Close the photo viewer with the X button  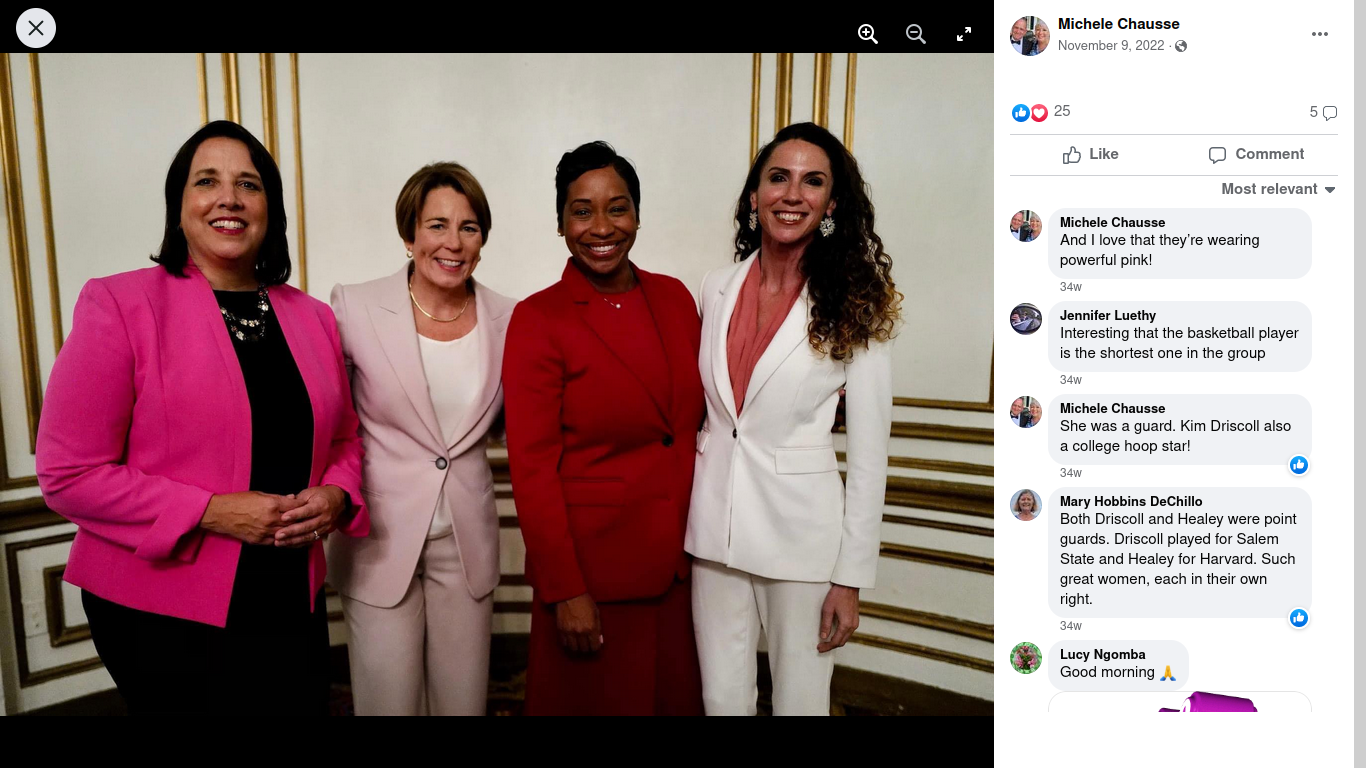(36, 28)
